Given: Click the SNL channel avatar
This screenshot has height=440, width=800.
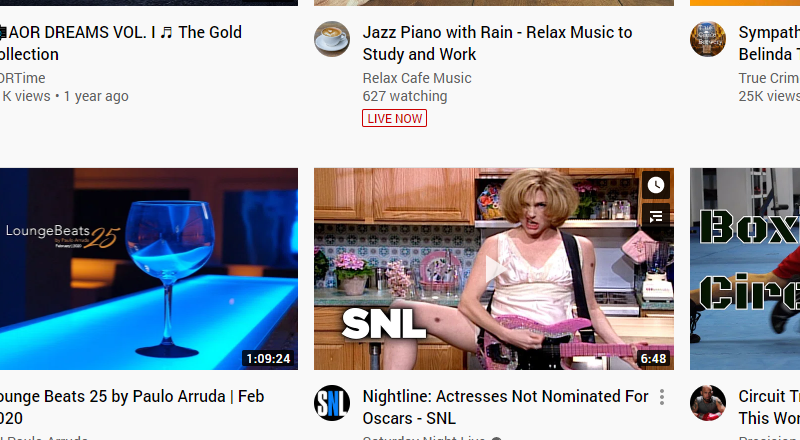Looking at the screenshot, I should point(332,403).
